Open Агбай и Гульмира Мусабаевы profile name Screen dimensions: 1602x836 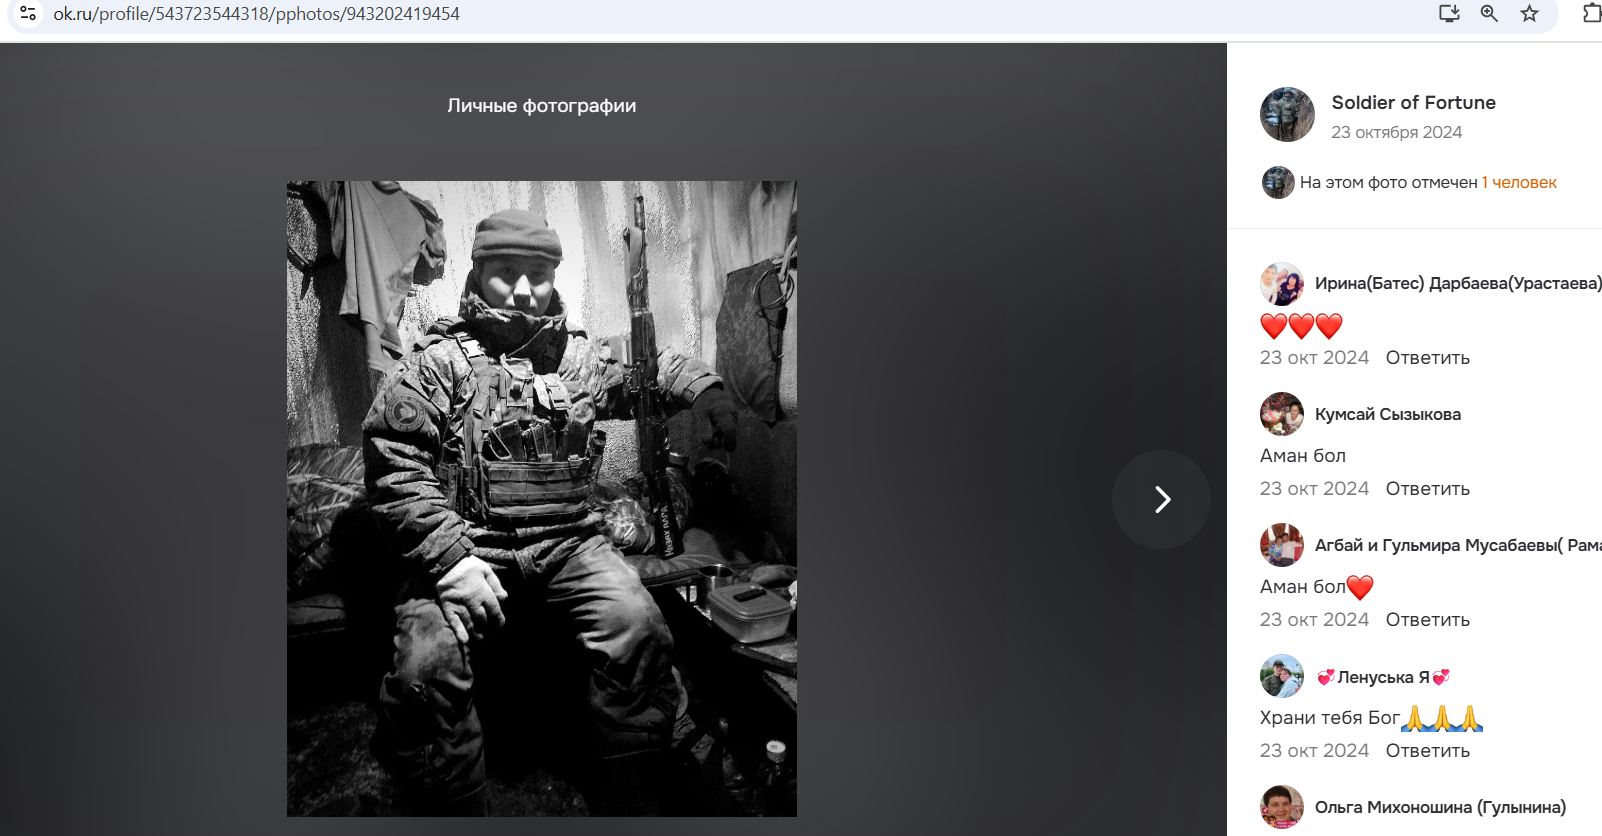1458,545
